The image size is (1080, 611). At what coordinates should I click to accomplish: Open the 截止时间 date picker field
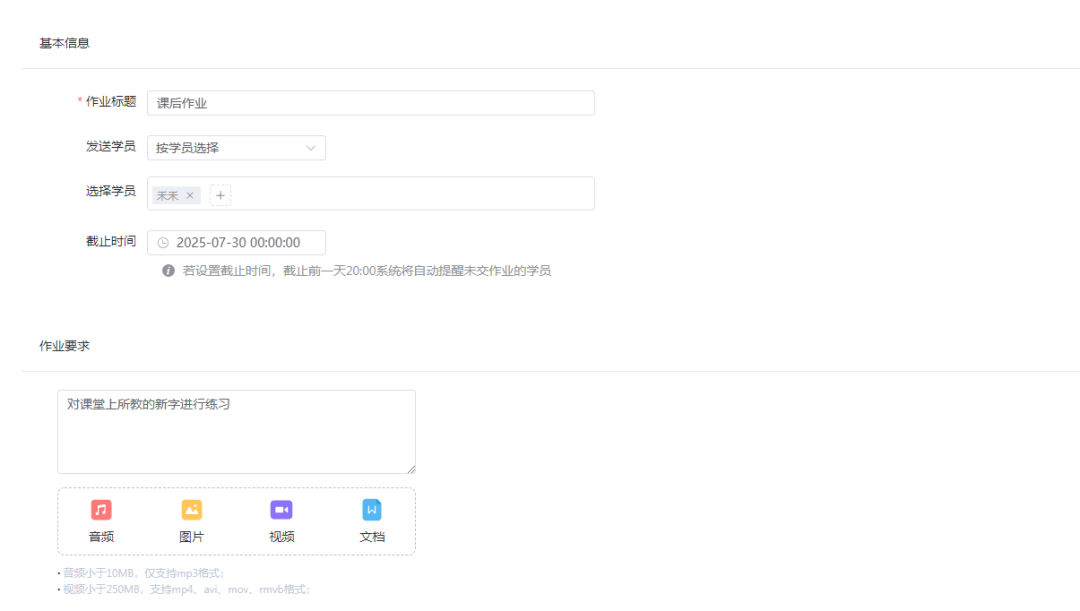click(238, 243)
